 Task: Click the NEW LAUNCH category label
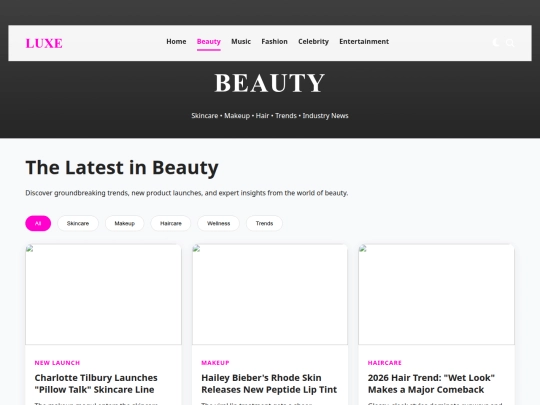pyautogui.click(x=57, y=363)
